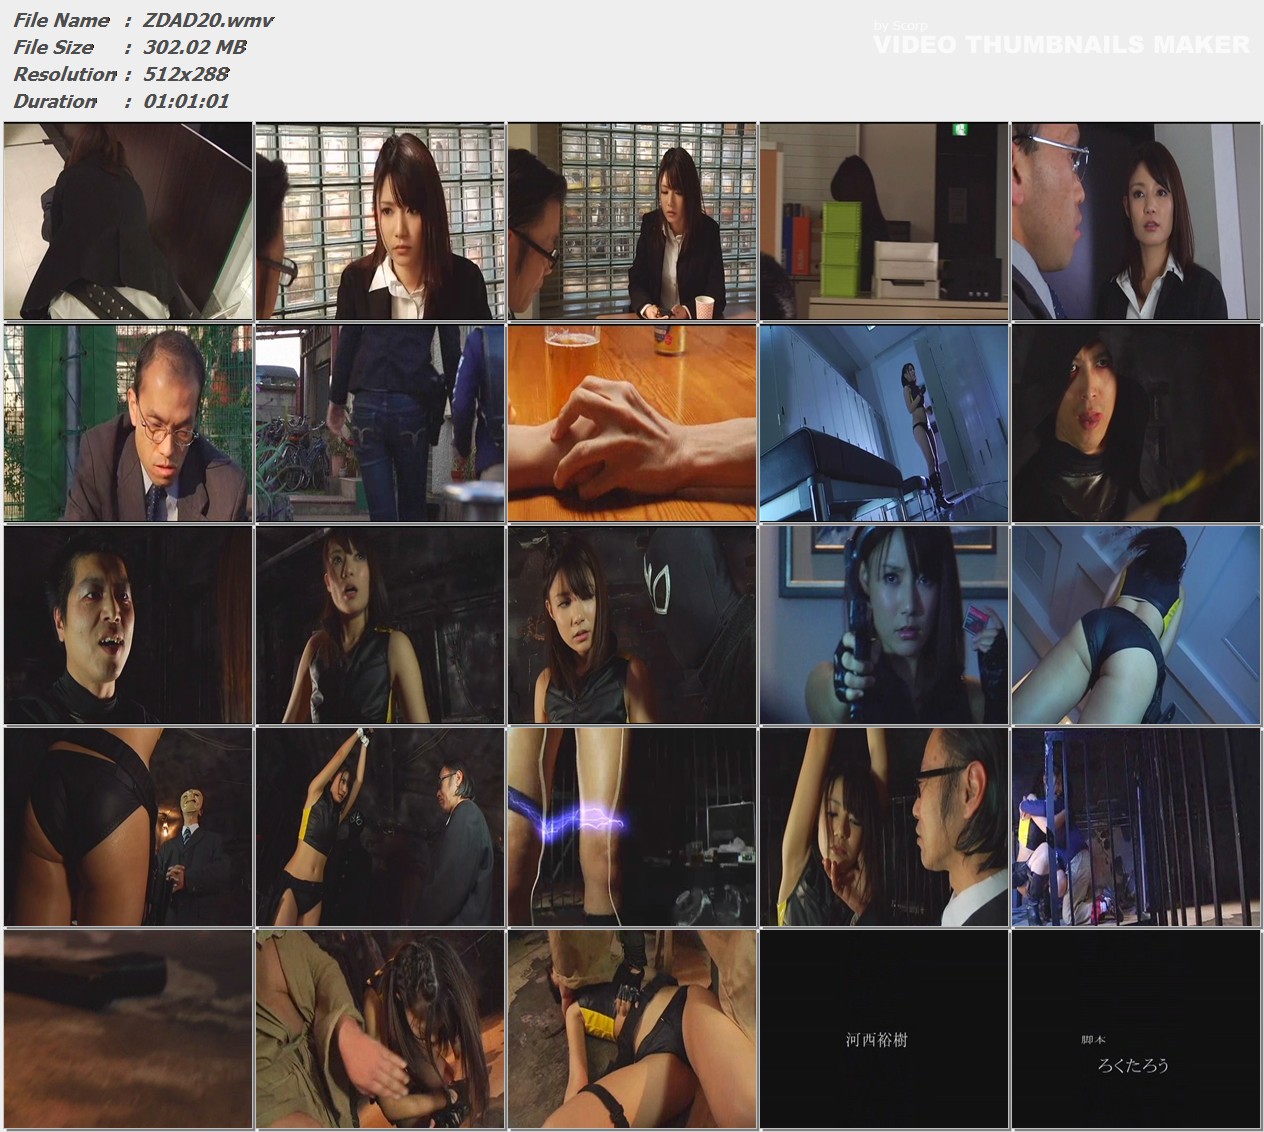Click the file name ZDAD20.wmv
Viewport: 1264px width, 1132px height.
pyautogui.click(x=208, y=20)
